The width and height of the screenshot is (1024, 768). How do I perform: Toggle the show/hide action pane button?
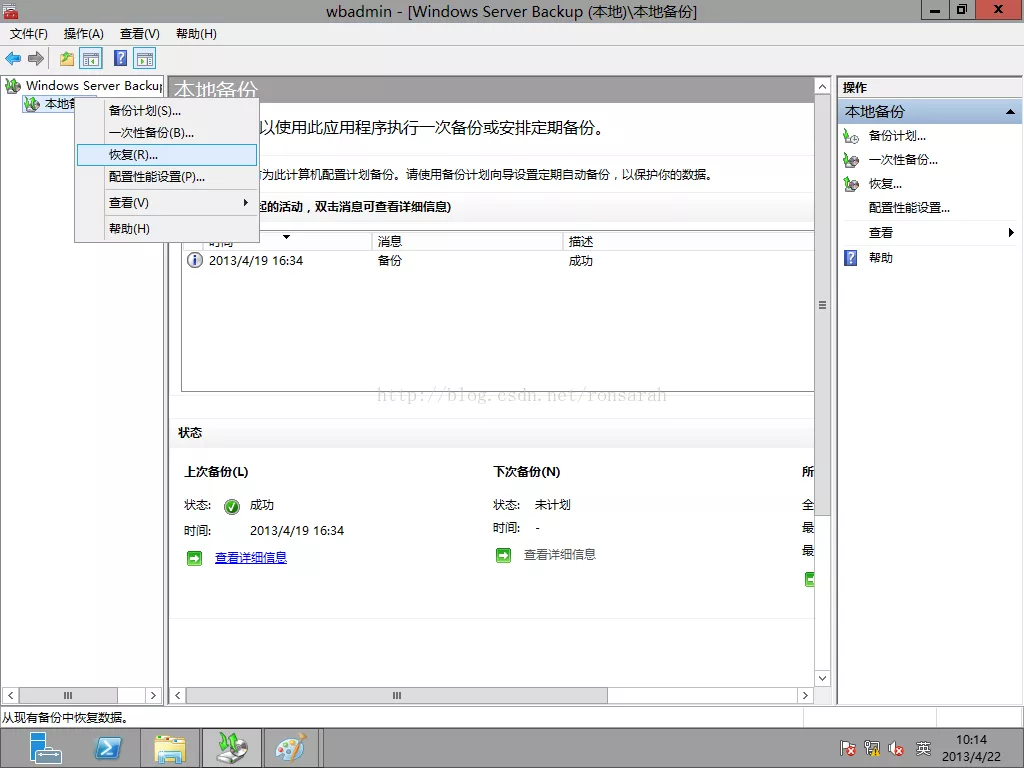[x=145, y=59]
